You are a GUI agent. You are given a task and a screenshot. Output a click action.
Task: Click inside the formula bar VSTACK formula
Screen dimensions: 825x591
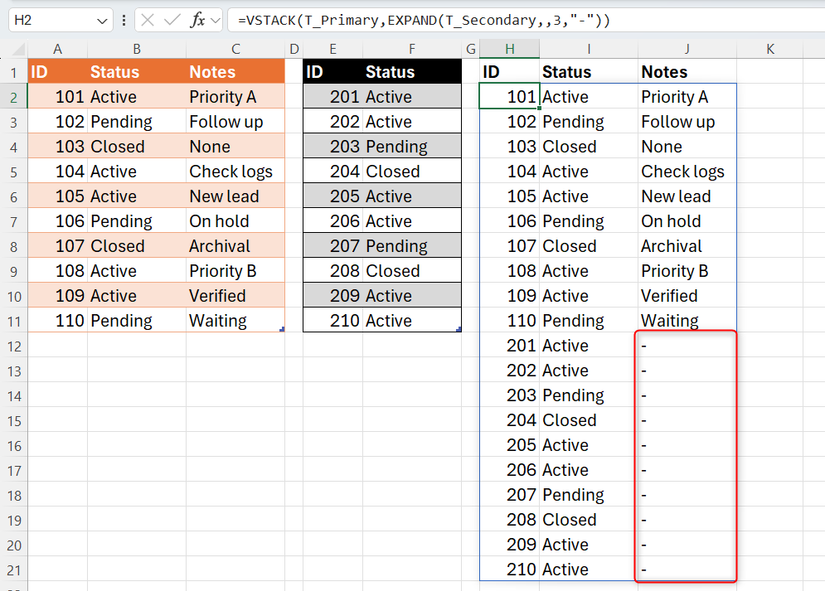coord(424,21)
